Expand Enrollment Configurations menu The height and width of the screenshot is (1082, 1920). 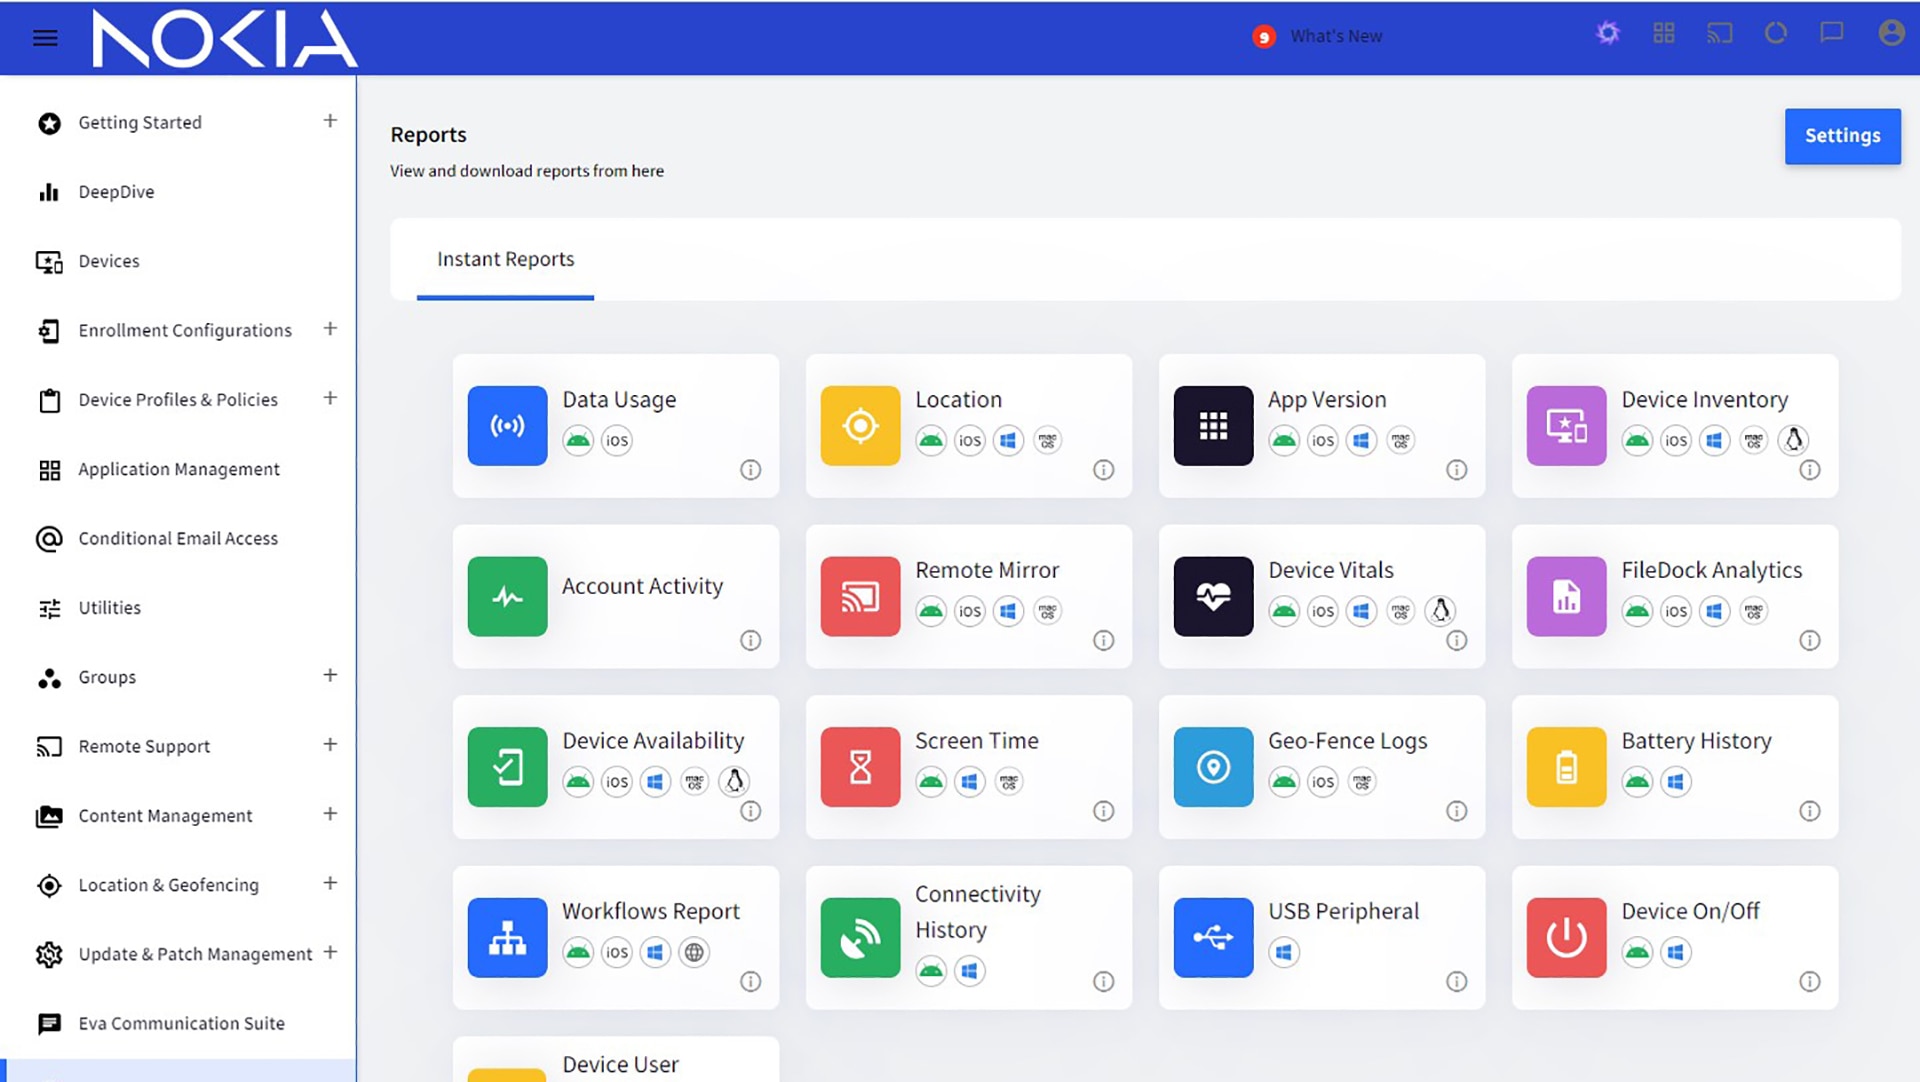330,329
